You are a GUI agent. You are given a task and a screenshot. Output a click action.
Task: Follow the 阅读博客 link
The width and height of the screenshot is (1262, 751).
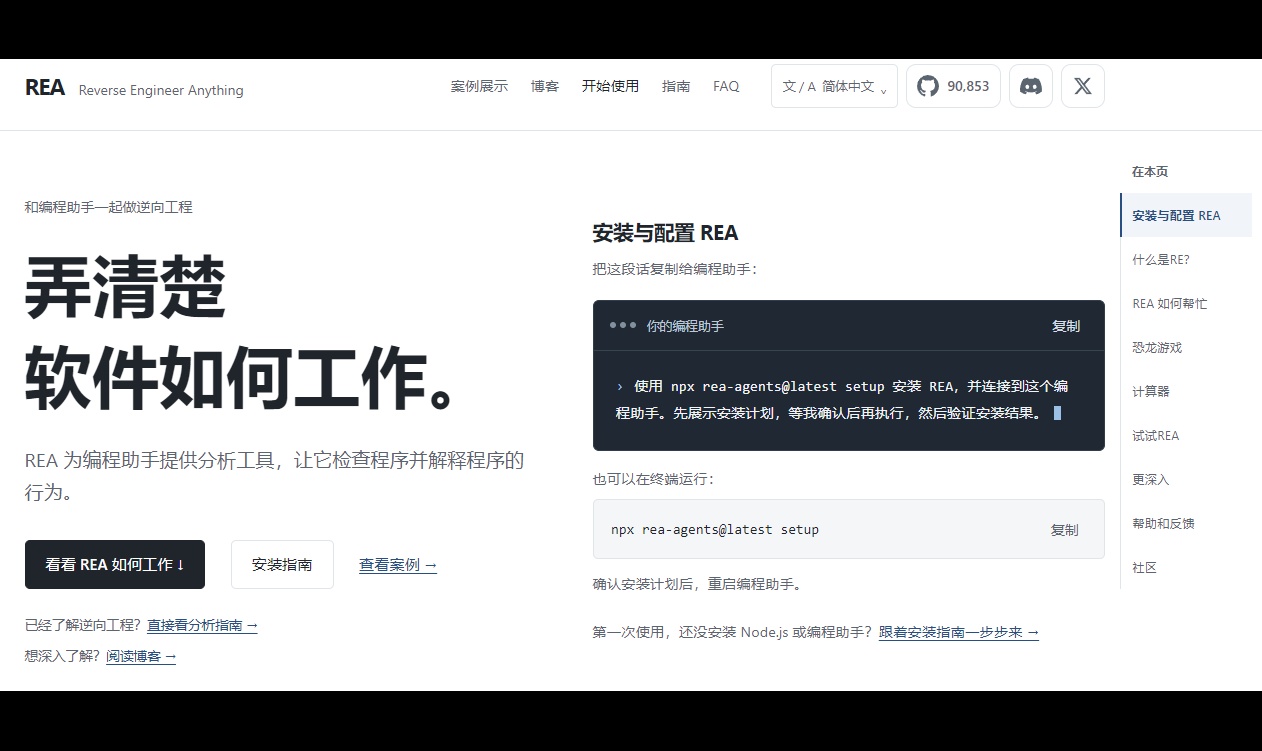(x=141, y=656)
